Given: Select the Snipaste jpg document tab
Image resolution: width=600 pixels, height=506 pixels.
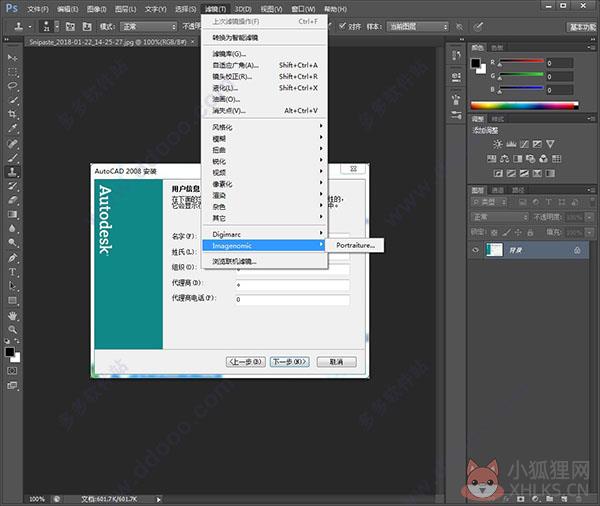Looking at the screenshot, I should (x=108, y=42).
